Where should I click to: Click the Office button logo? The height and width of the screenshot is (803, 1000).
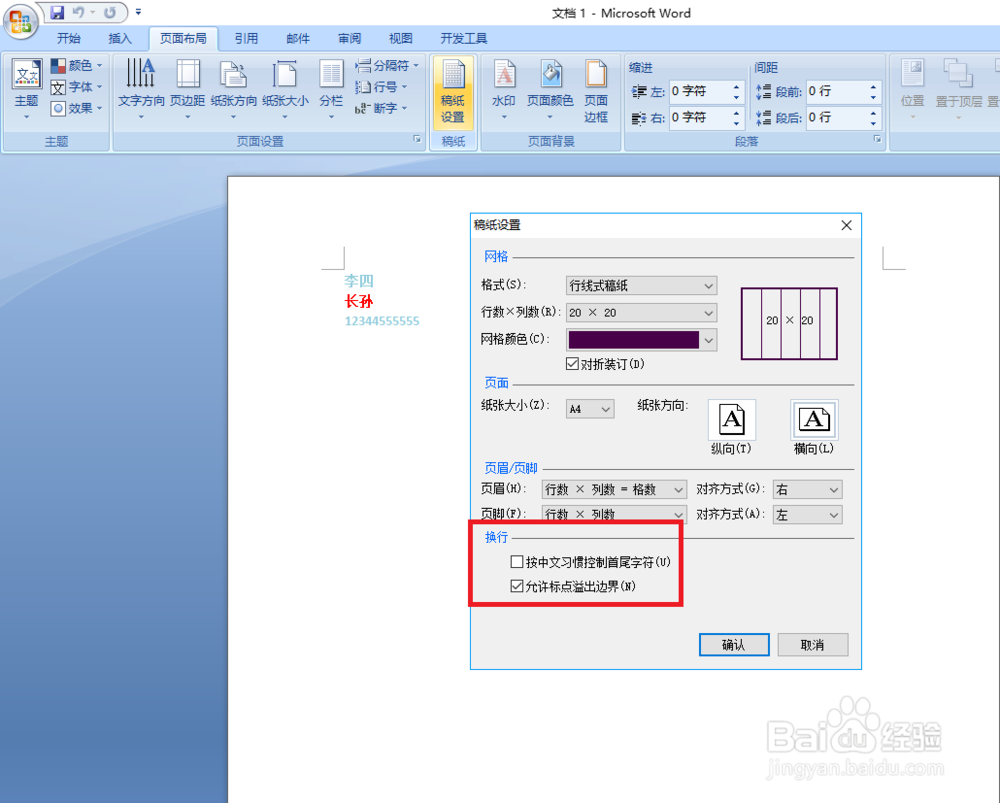[20, 22]
